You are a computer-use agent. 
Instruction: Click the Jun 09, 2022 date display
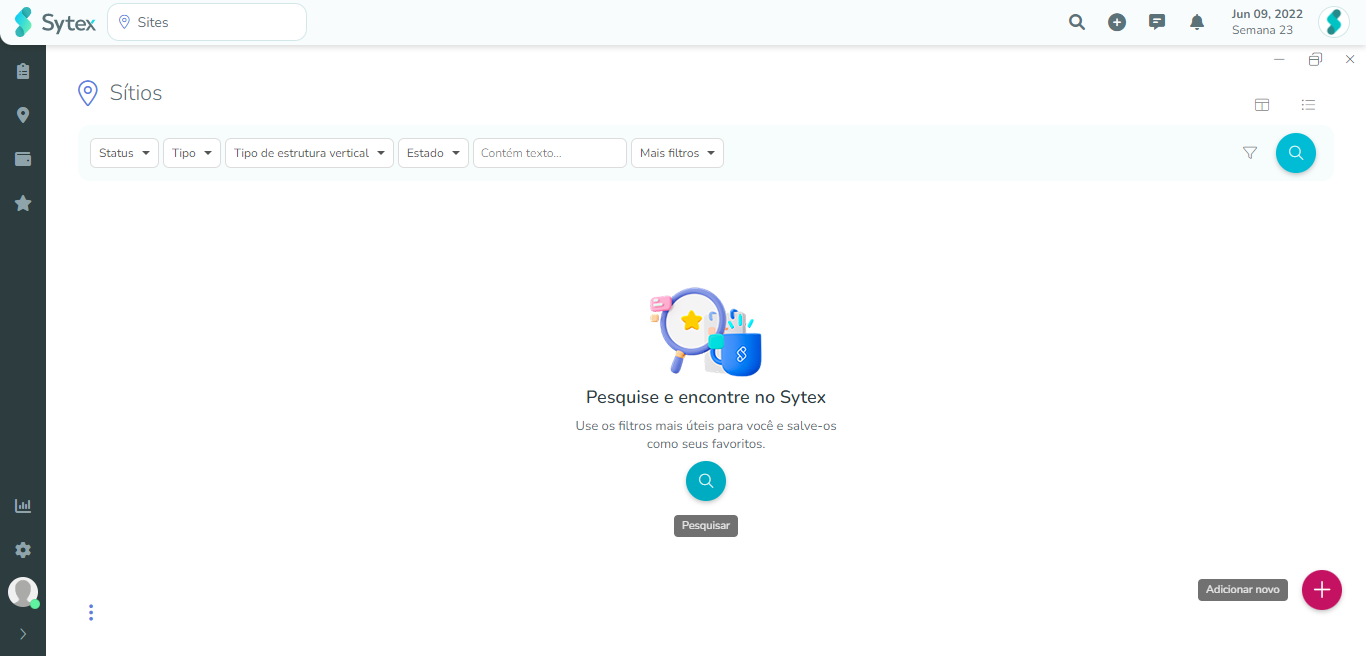pyautogui.click(x=1267, y=14)
